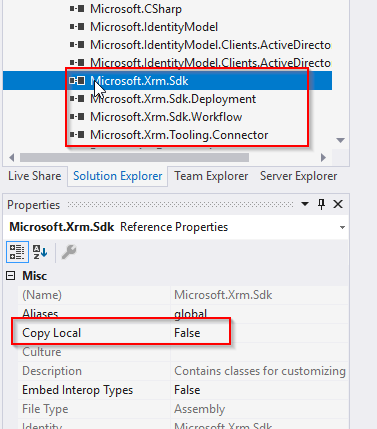
Task: Switch to the Team Explorer tab
Action: 211,176
